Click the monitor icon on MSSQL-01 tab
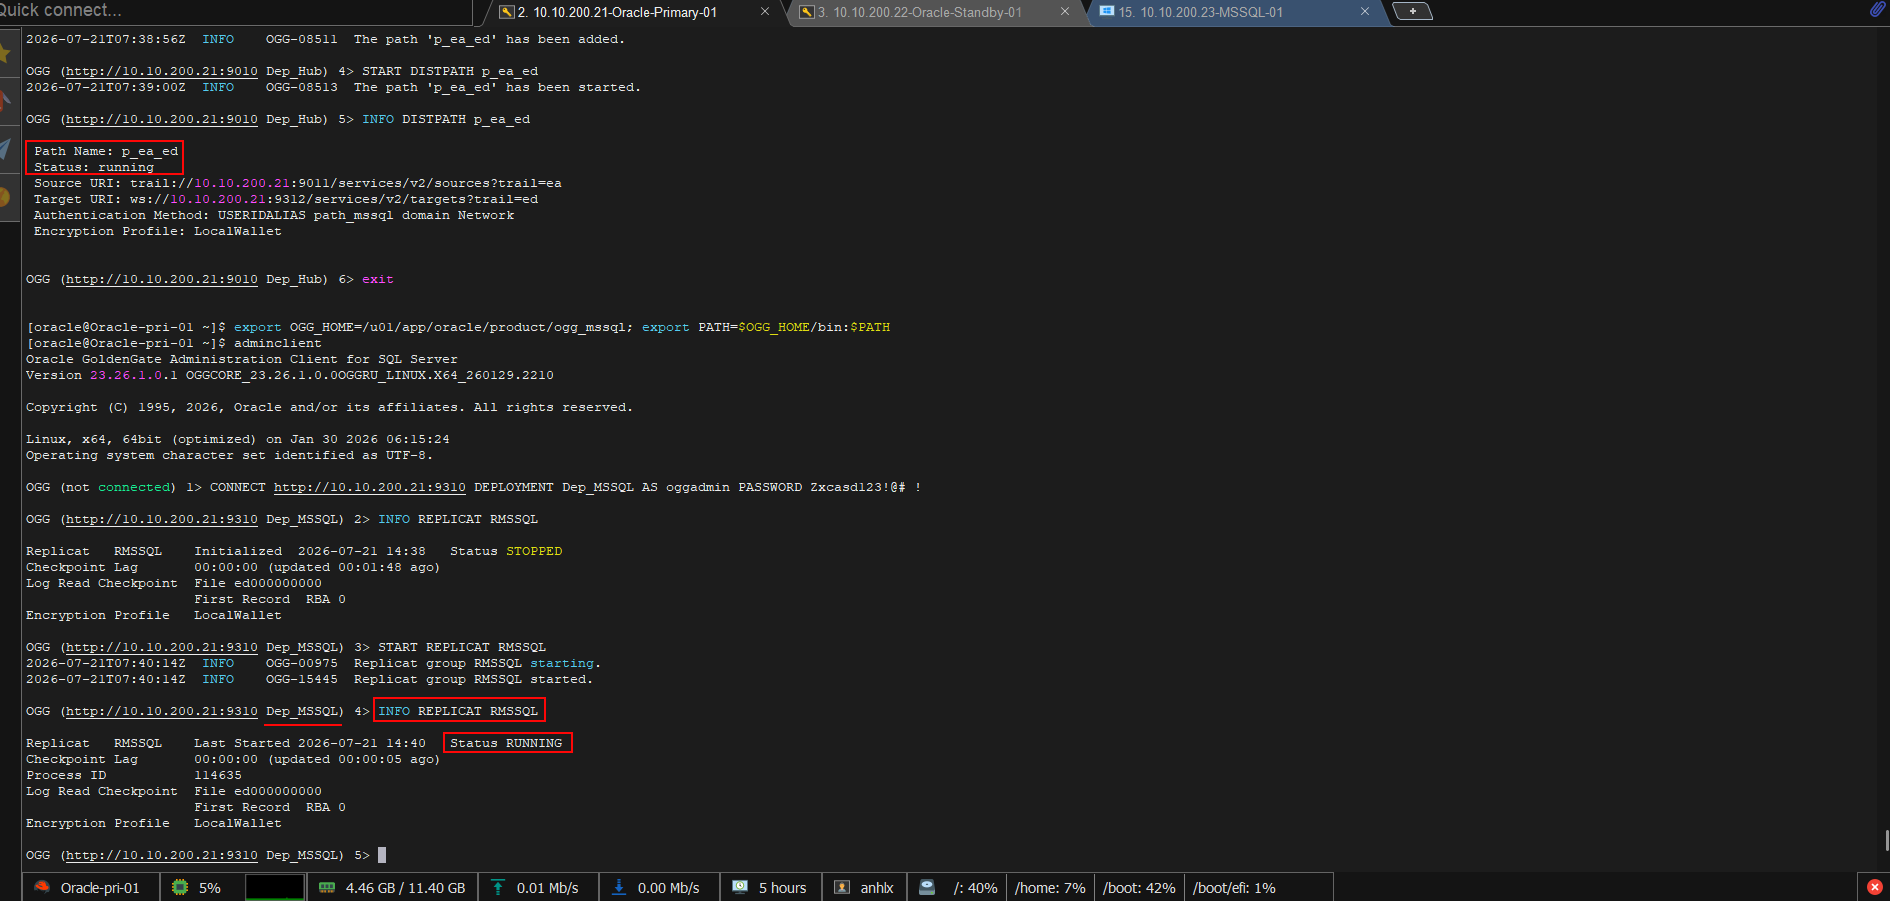Viewport: 1890px width, 901px height. (1107, 11)
